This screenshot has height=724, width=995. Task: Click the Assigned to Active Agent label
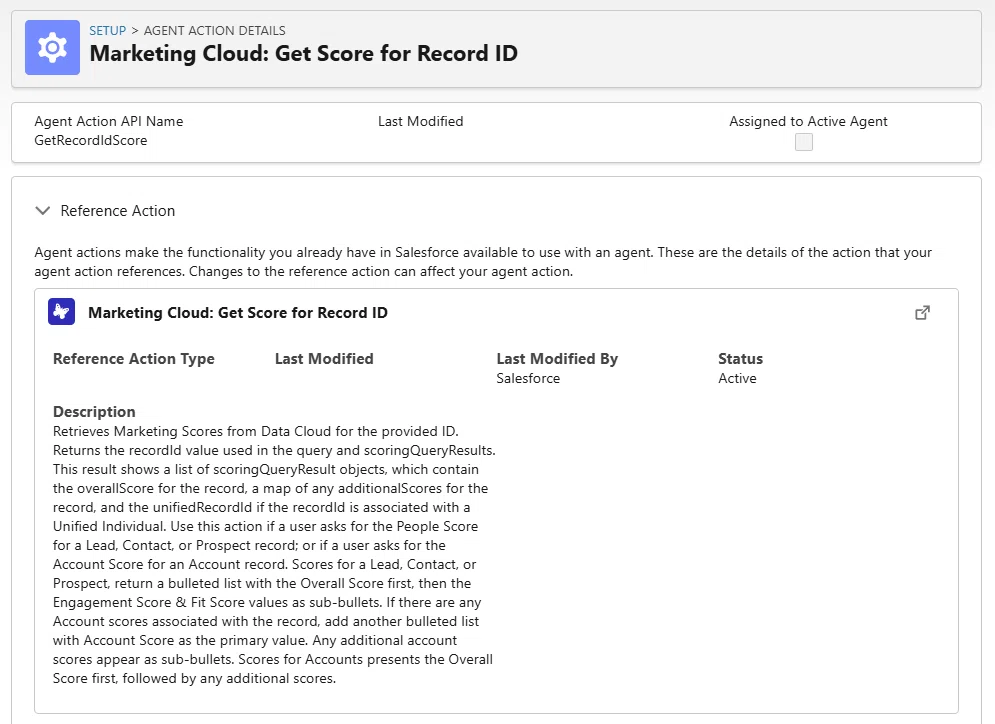pos(808,121)
